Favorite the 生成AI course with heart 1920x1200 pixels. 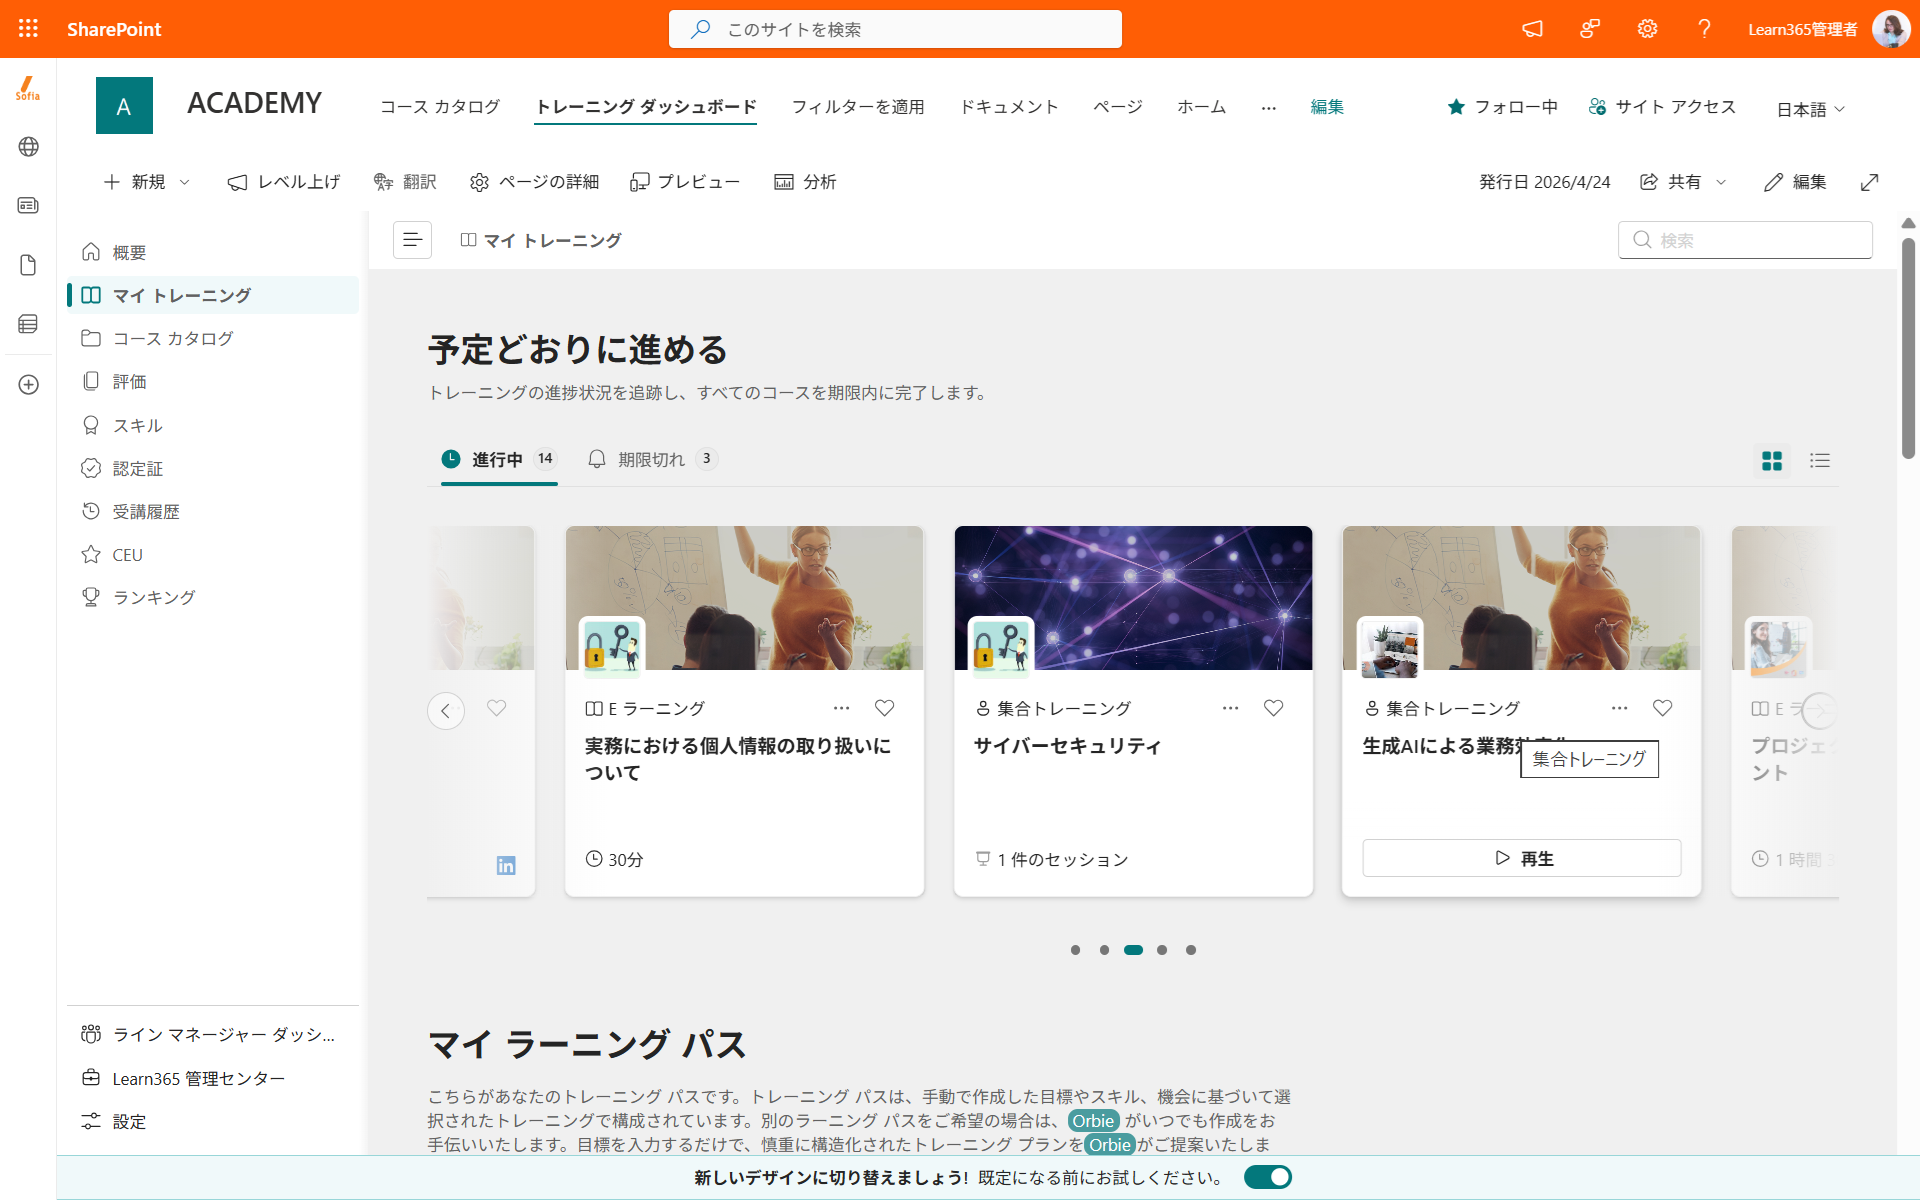[1662, 708]
